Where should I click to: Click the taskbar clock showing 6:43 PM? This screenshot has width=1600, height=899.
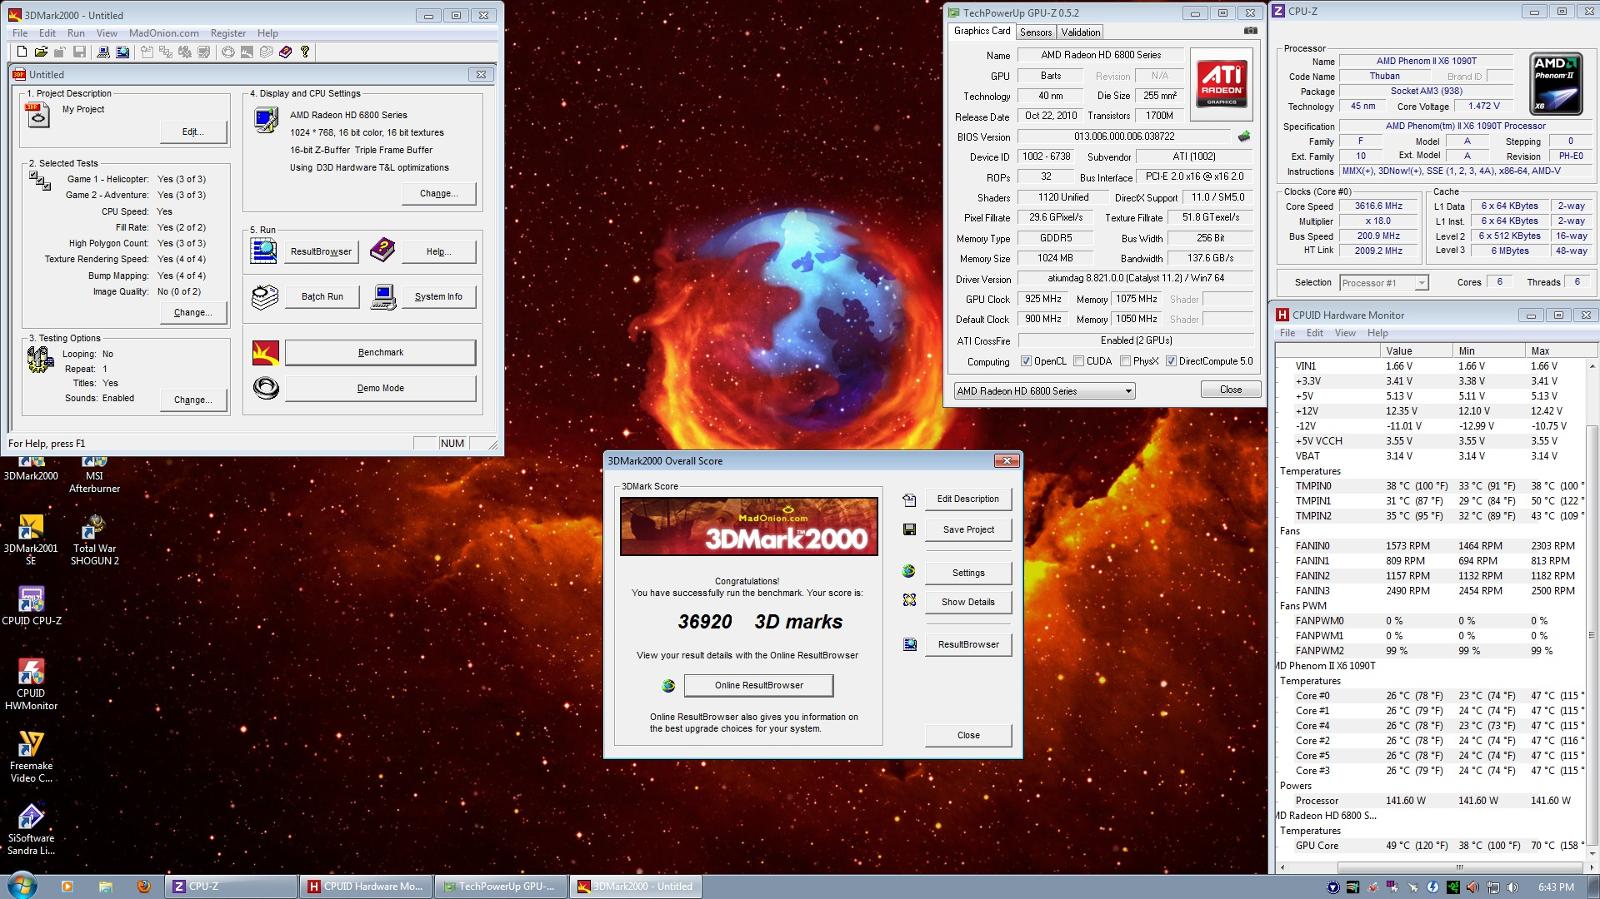1555,887
